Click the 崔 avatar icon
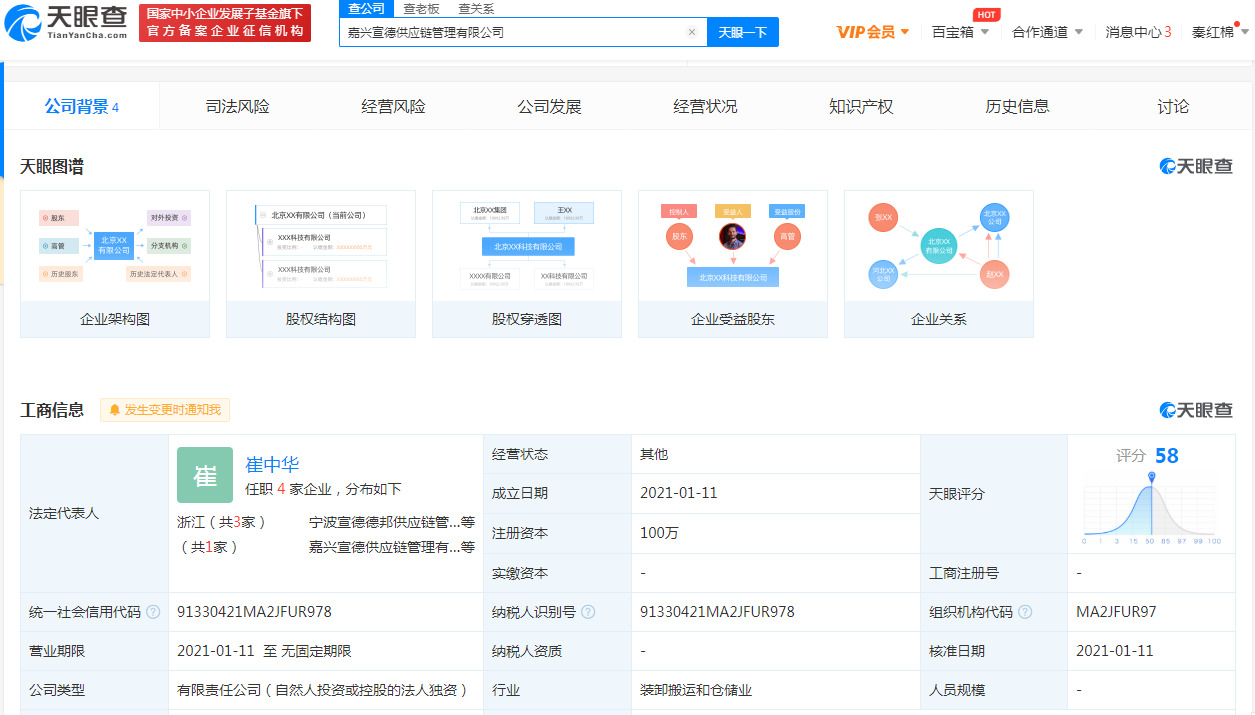Image resolution: width=1255 pixels, height=715 pixels. point(205,475)
